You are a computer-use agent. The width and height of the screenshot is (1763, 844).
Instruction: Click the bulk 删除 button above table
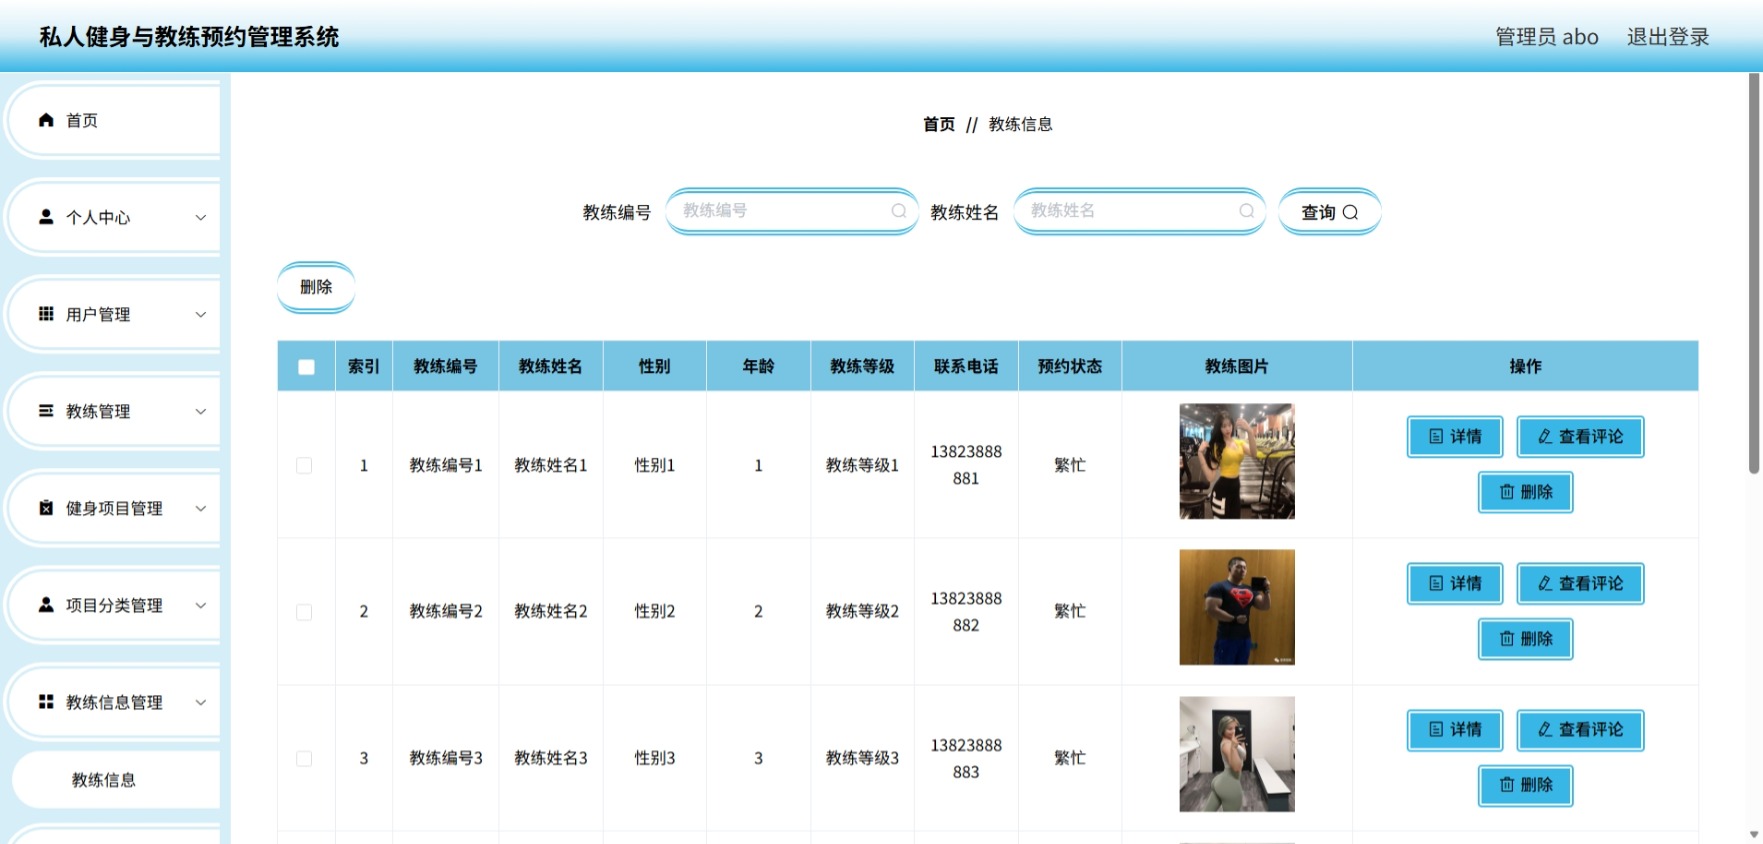click(x=316, y=287)
